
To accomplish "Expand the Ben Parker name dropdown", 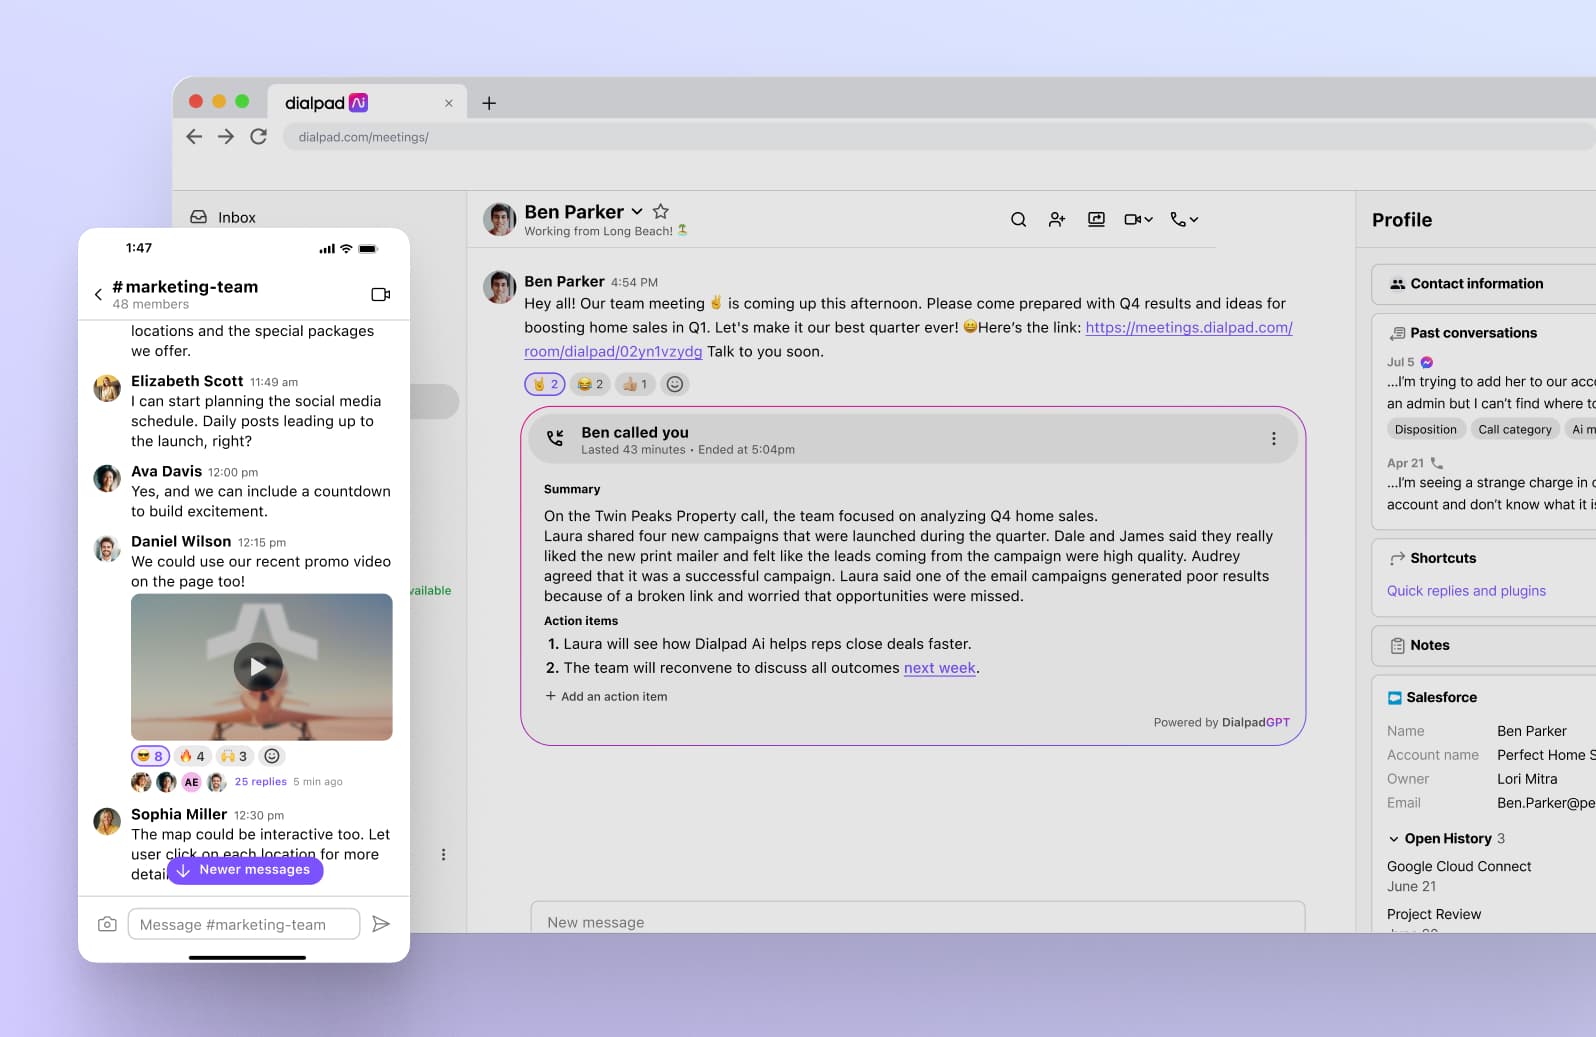I will coord(637,212).
